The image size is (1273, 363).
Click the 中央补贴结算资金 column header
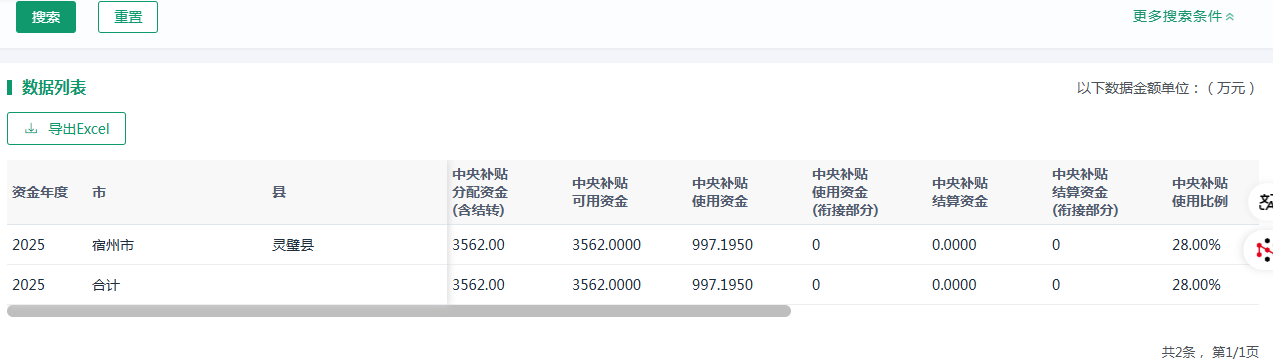pos(960,192)
